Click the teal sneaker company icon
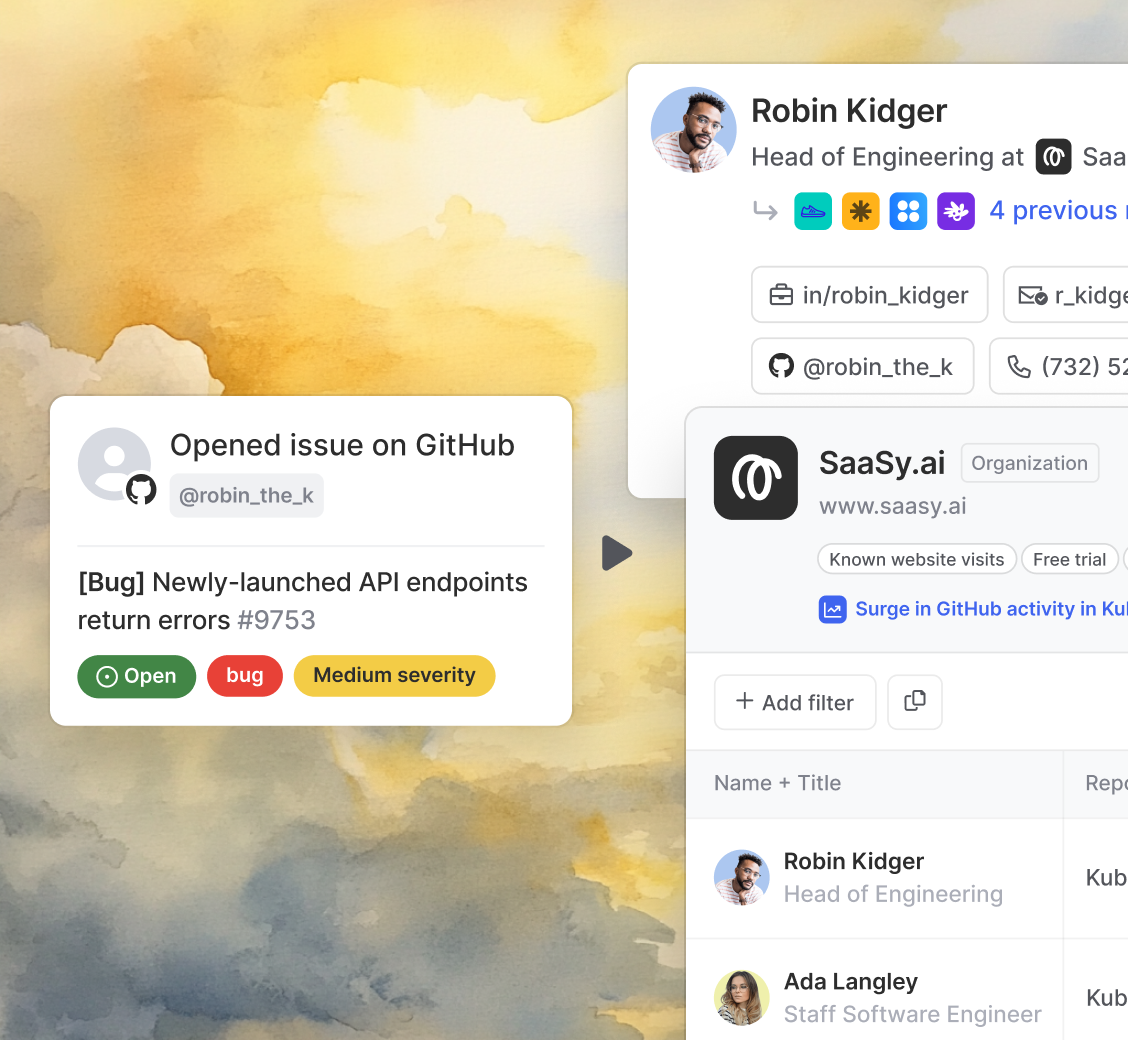The image size is (1128, 1040). (813, 211)
